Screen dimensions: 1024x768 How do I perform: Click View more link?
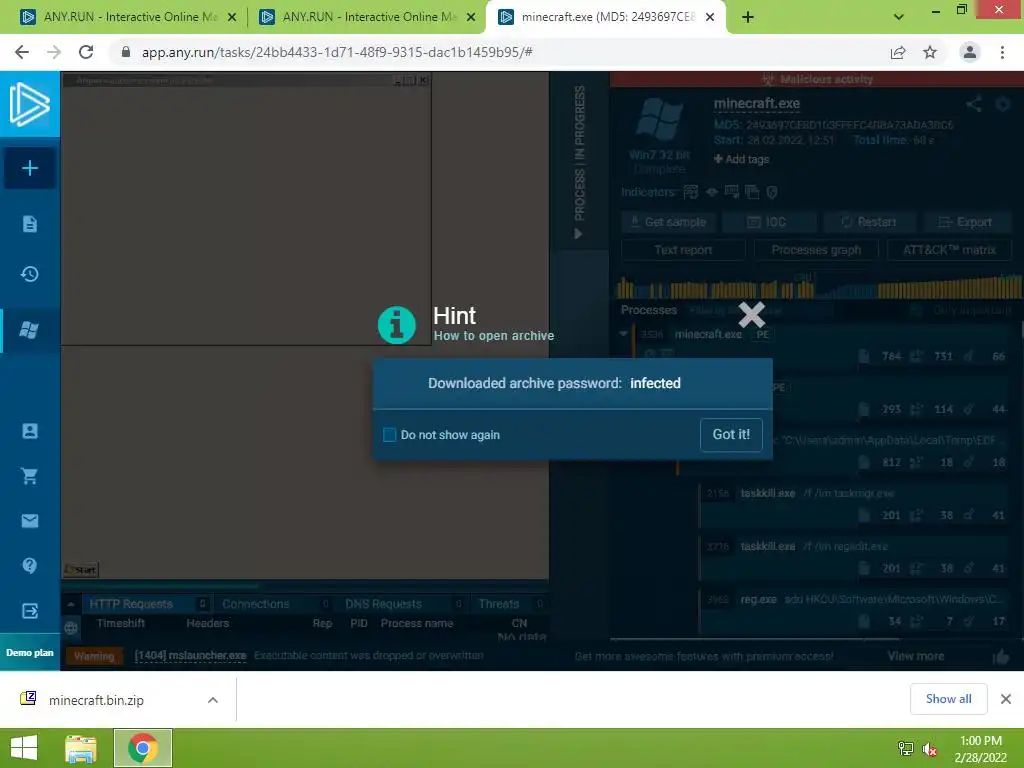915,656
